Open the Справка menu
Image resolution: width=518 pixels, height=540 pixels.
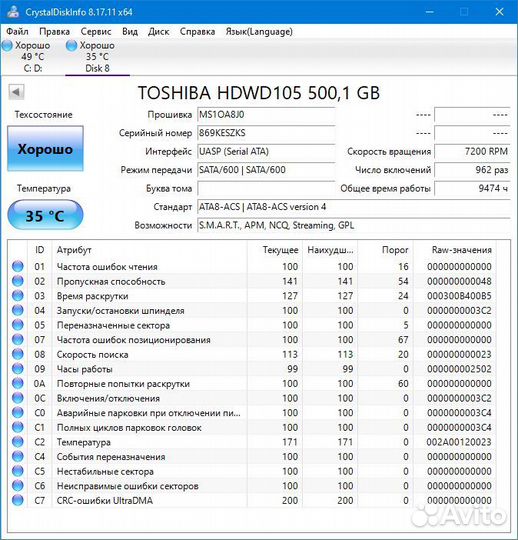197,32
